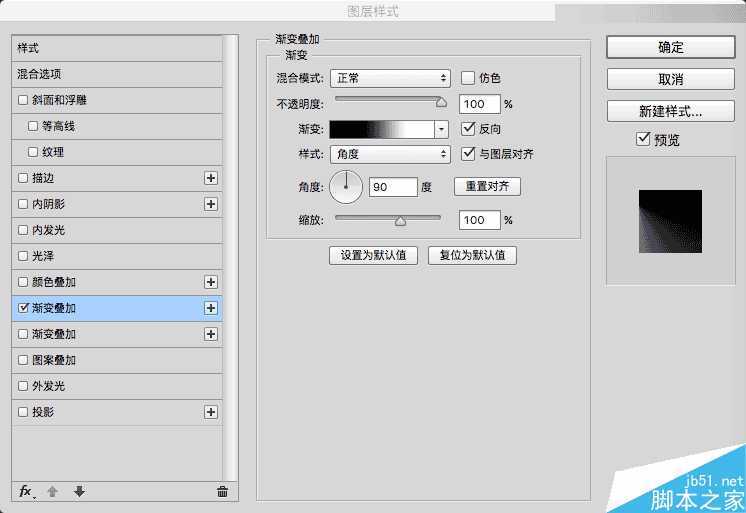
Task: Click plus icon on highlighted 渐变叠加 row
Action: click(211, 308)
